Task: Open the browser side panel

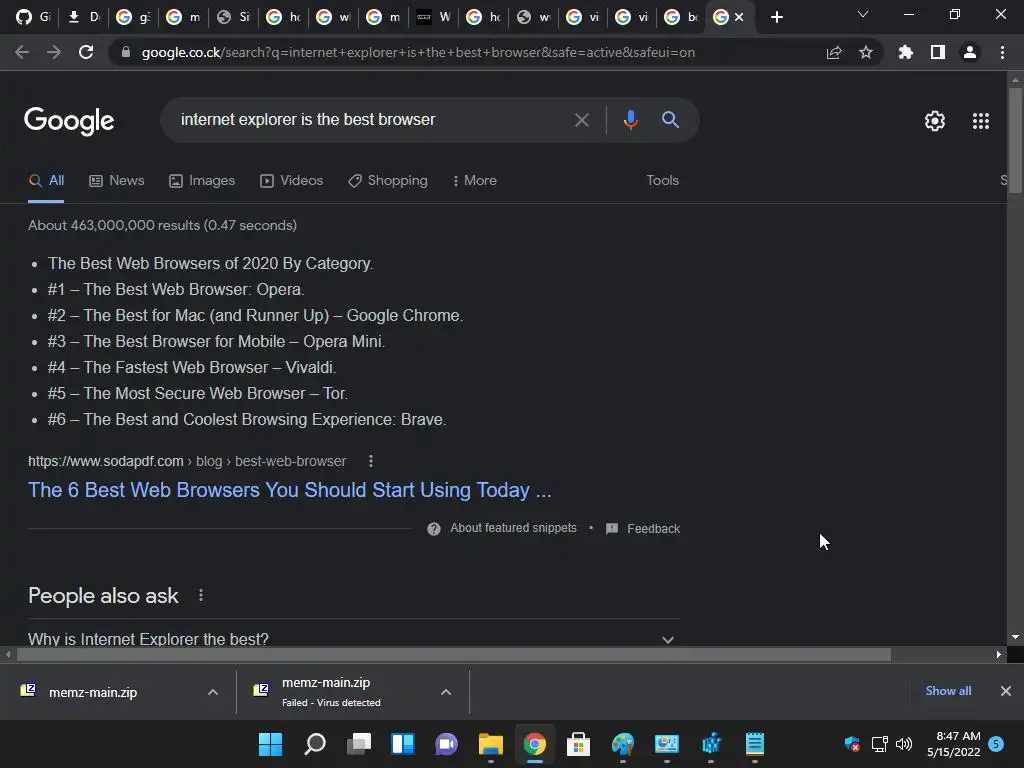Action: coord(938,52)
